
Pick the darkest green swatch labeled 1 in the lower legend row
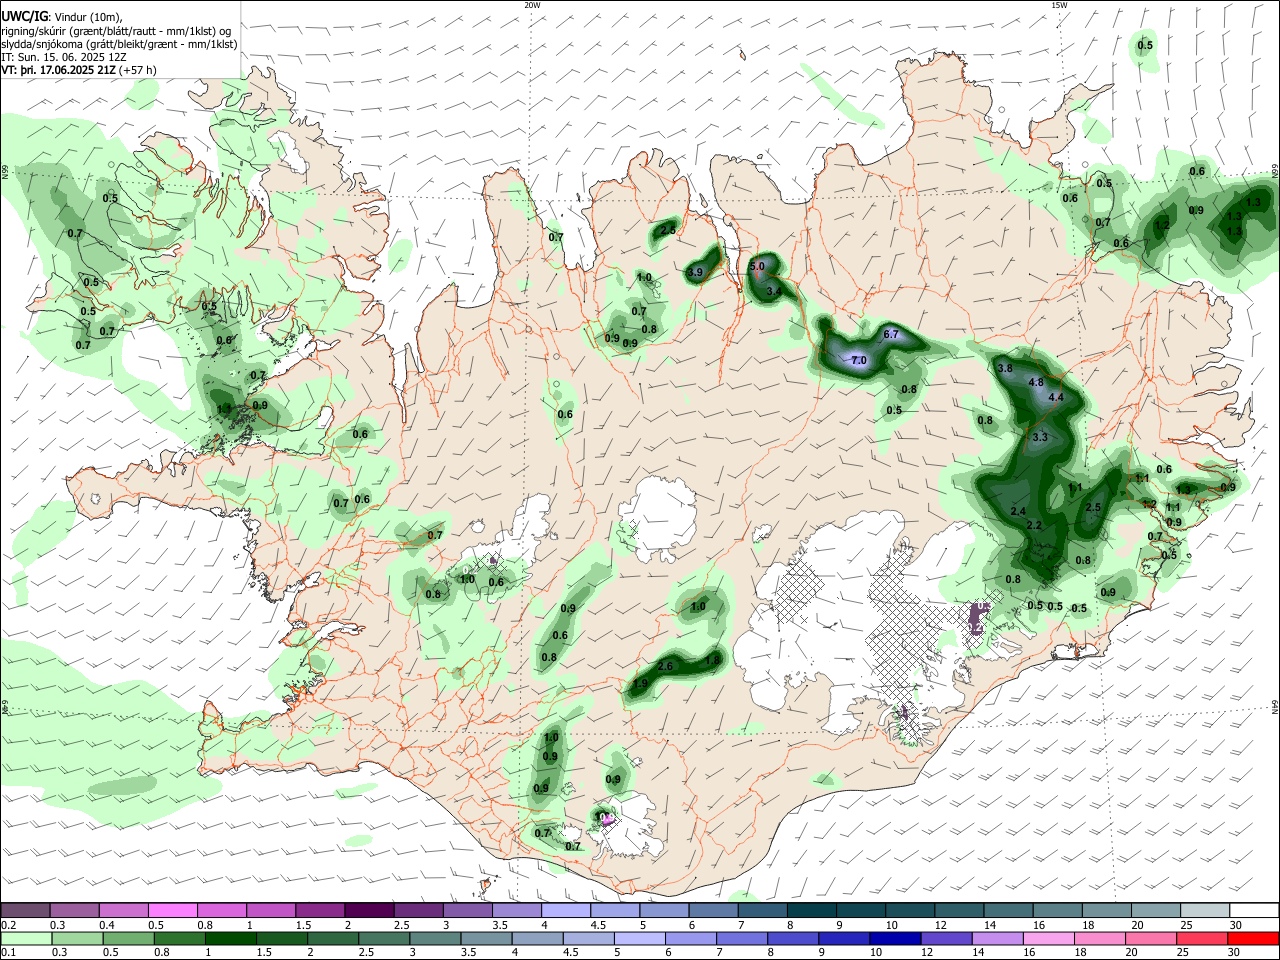tap(230, 939)
